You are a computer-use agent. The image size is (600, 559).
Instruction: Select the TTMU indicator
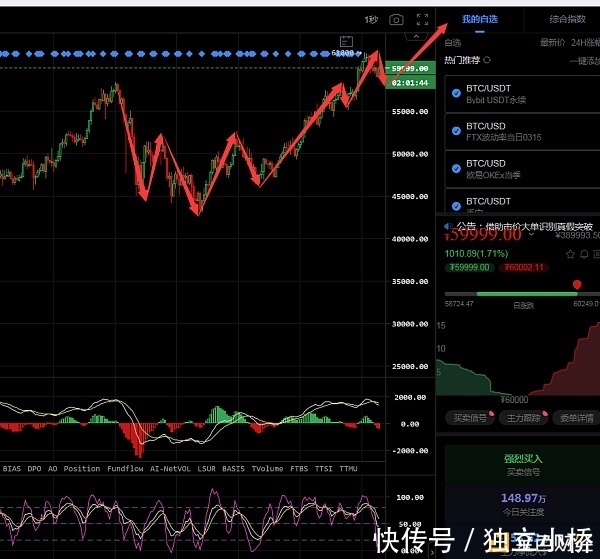pos(348,469)
